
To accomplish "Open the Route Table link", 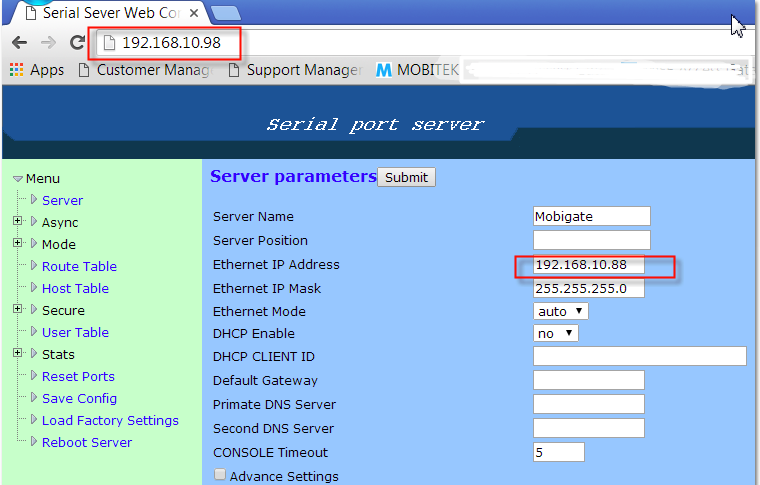I will click(x=79, y=266).
